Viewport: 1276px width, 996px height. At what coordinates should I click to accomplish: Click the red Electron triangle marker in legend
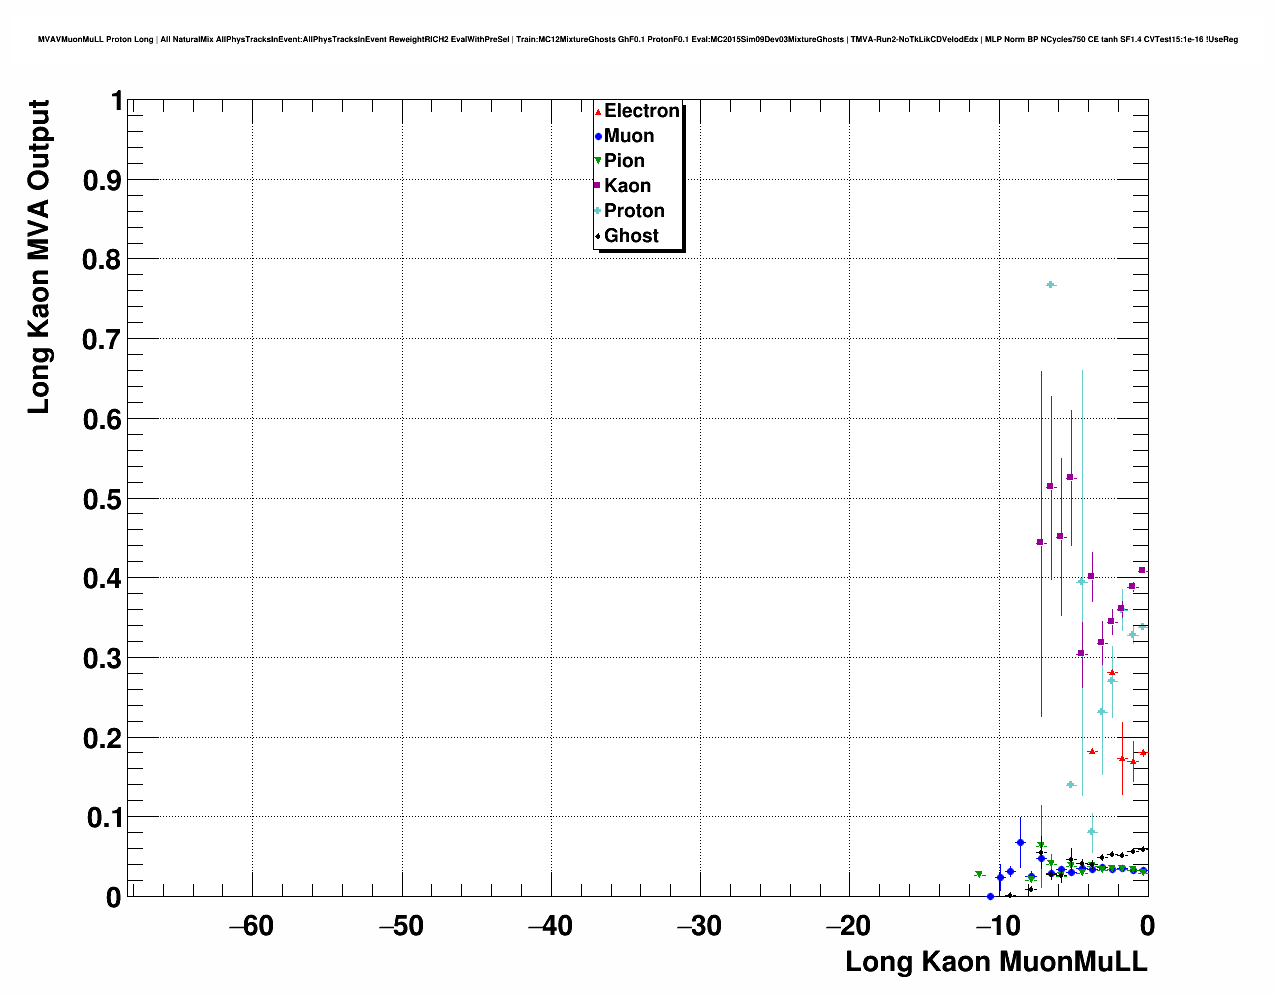point(598,111)
